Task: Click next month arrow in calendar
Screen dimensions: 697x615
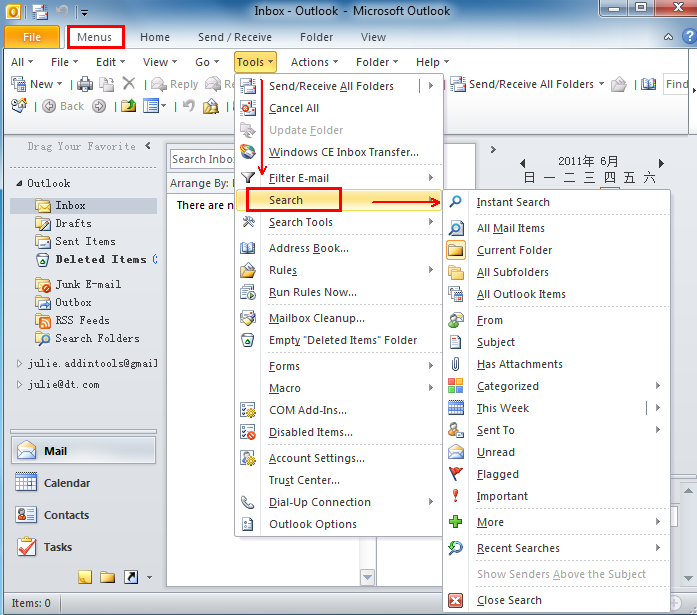Action: [x=661, y=163]
